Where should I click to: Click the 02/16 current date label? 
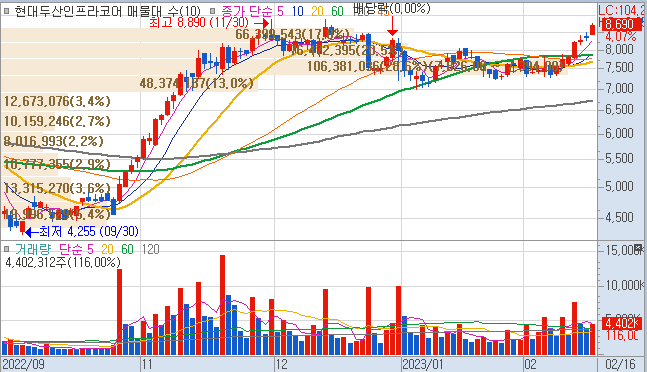point(621,365)
